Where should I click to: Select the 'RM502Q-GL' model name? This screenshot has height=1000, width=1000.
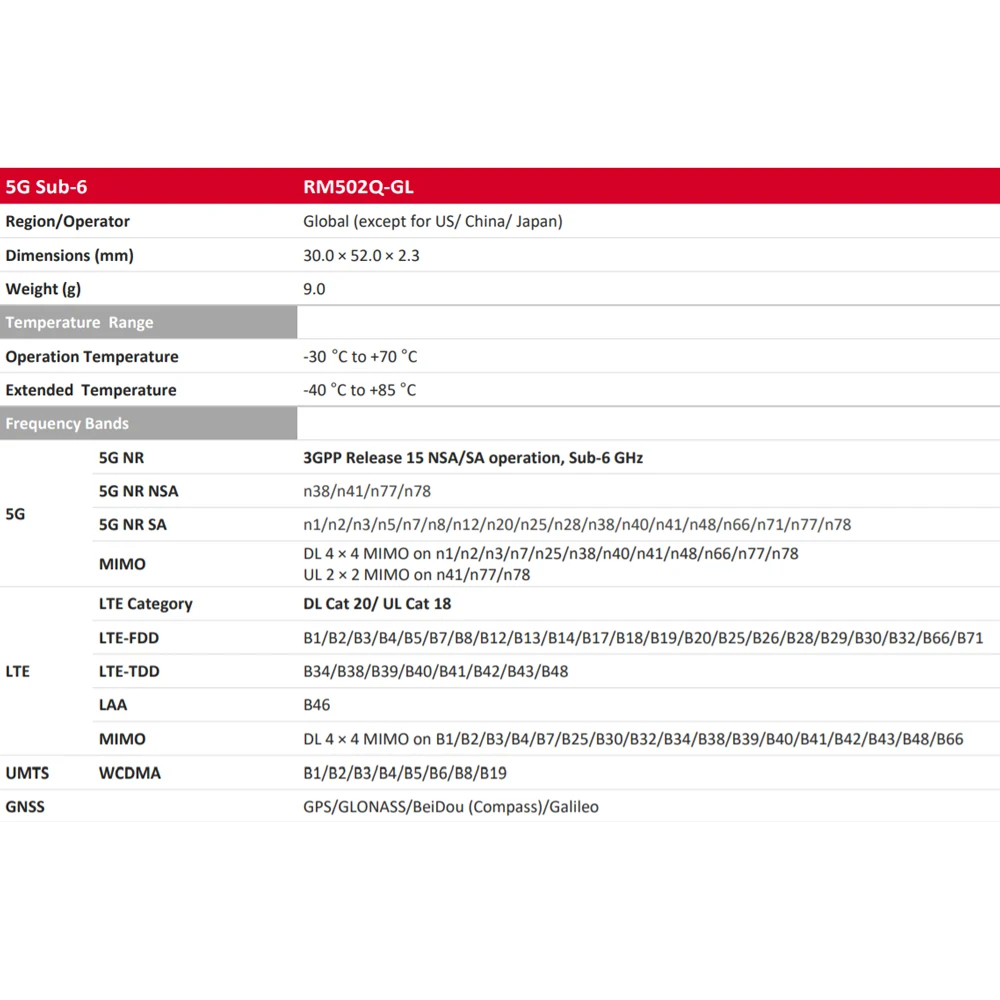tap(358, 187)
